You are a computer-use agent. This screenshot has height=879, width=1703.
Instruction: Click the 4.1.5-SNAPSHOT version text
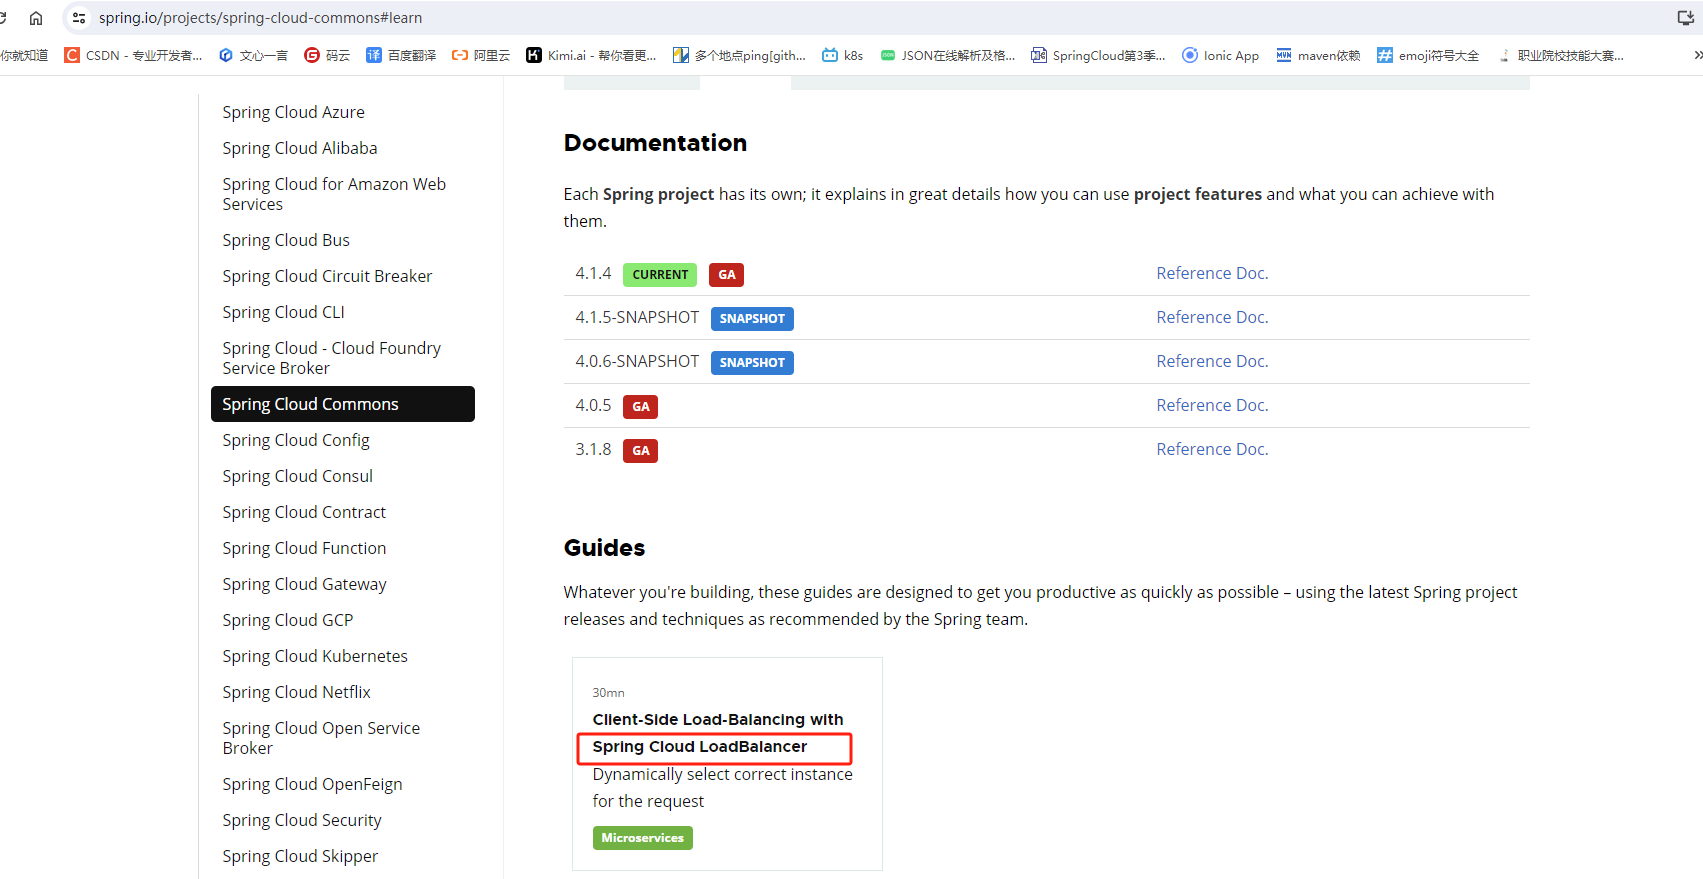(637, 317)
